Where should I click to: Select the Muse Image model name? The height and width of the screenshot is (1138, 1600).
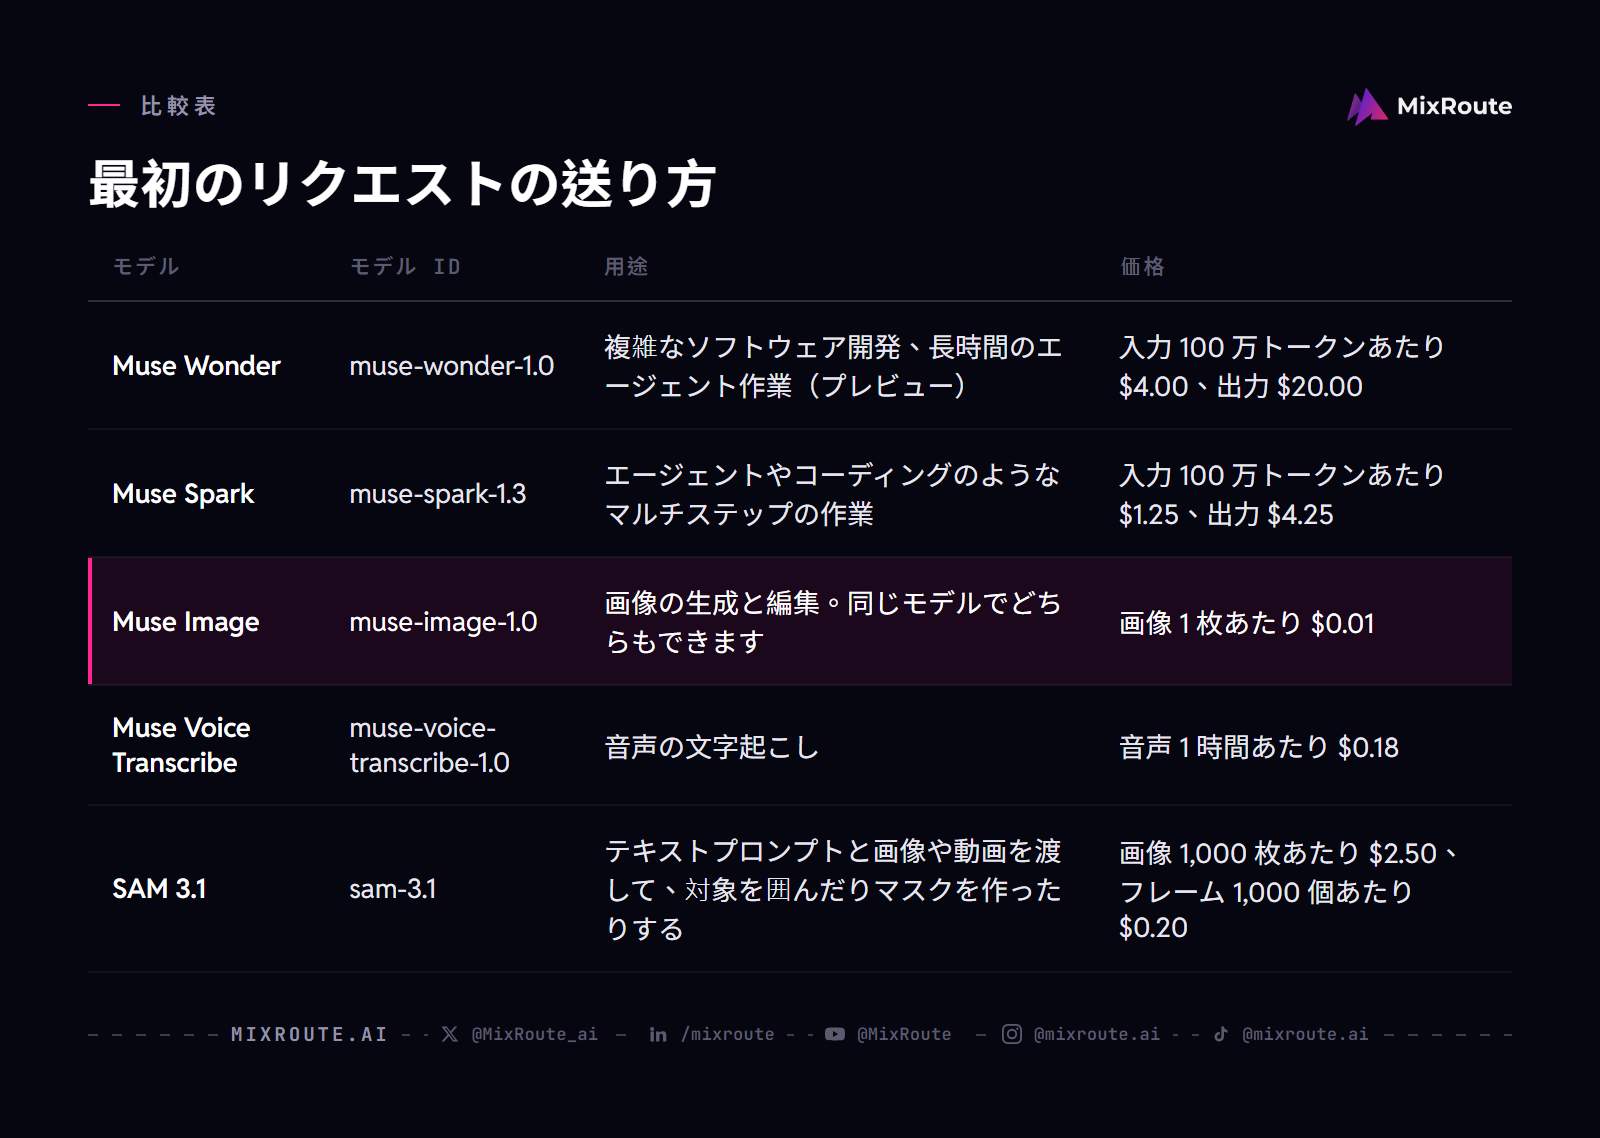pyautogui.click(x=185, y=622)
